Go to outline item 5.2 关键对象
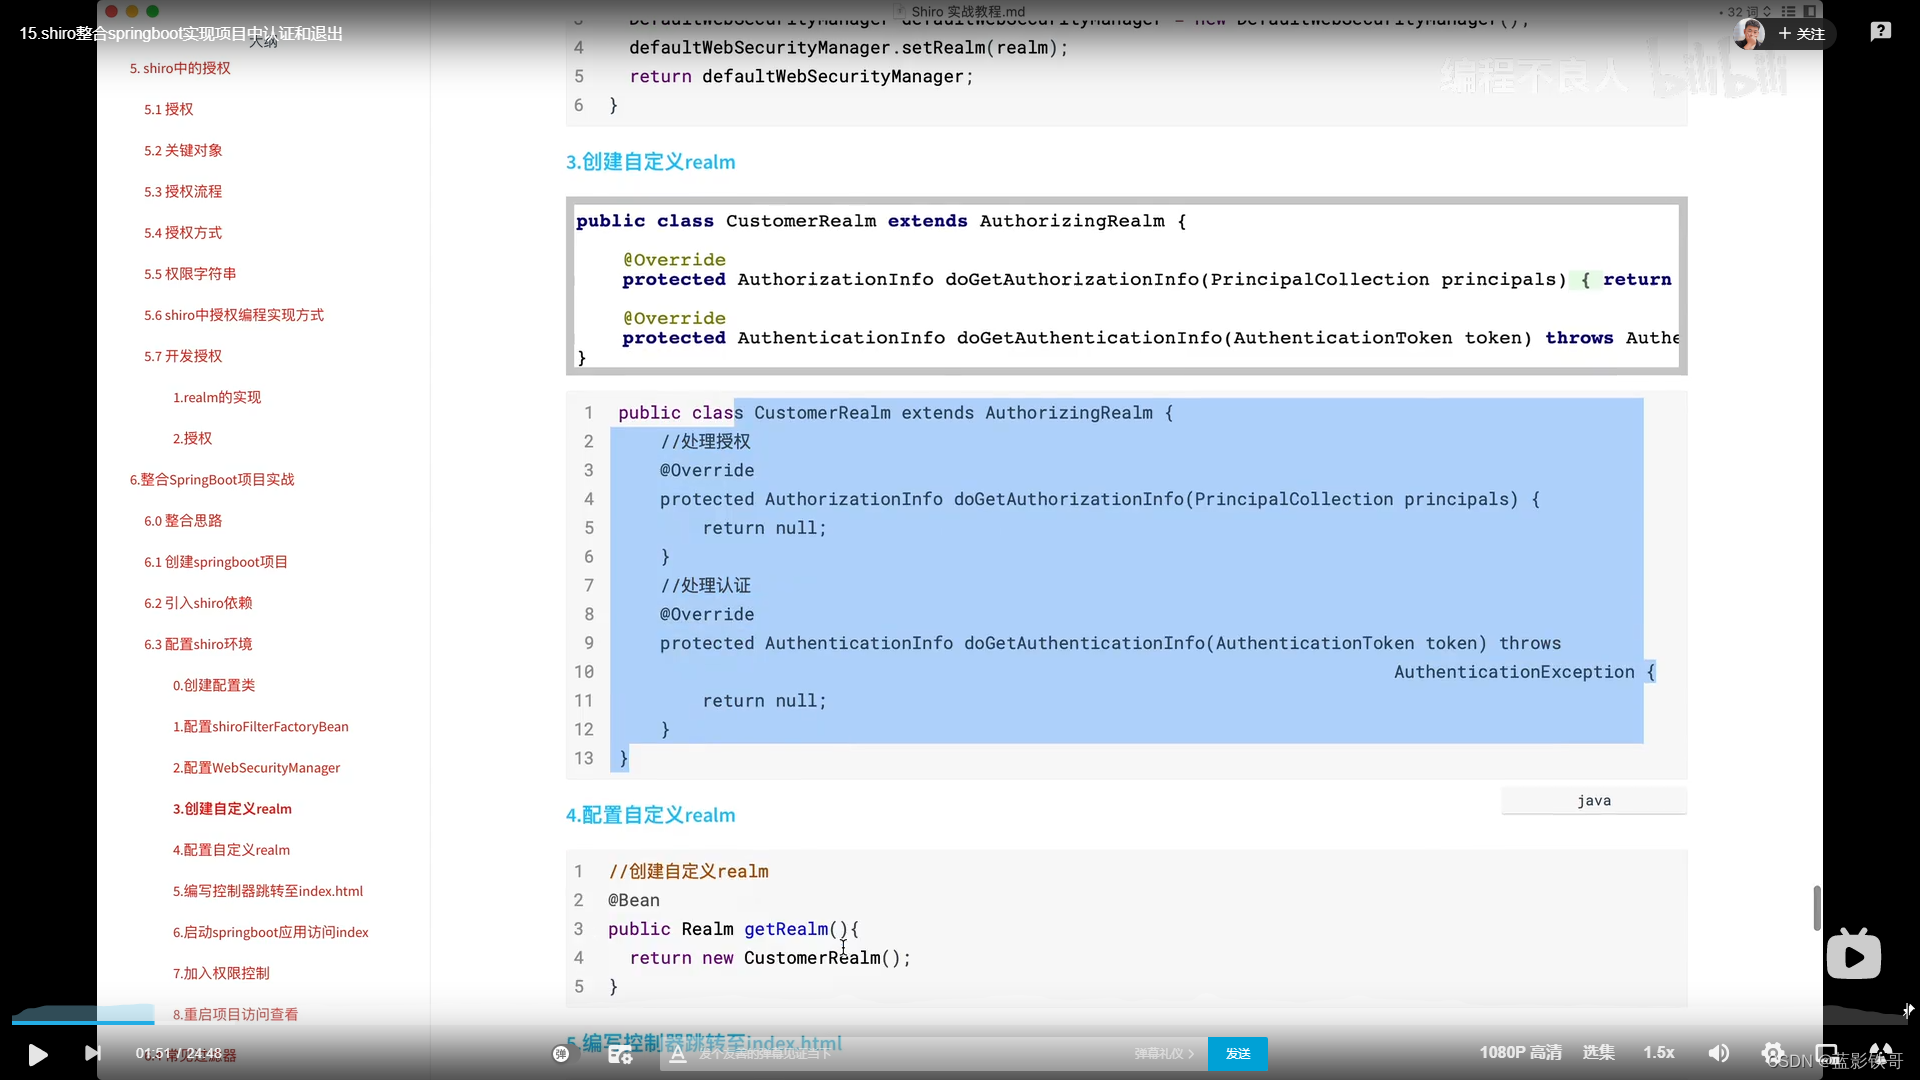 coord(183,150)
